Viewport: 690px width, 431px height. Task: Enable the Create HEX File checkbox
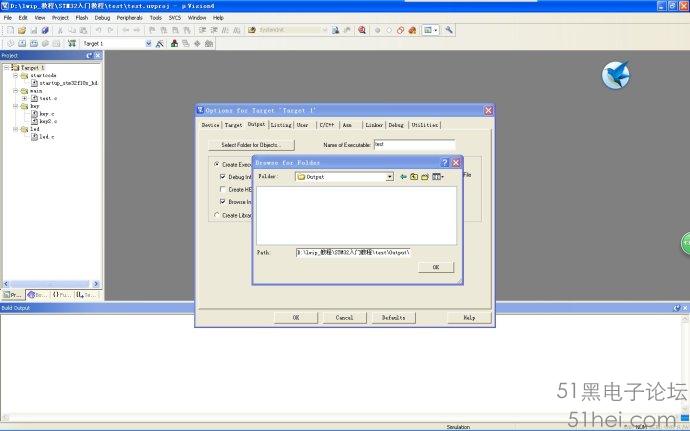coord(223,189)
